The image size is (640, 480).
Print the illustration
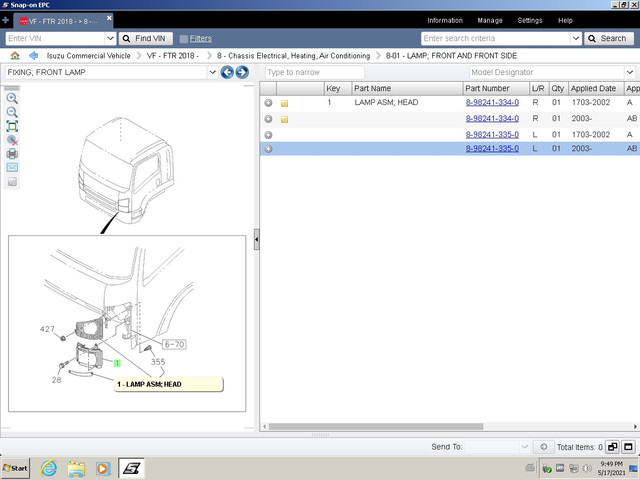12,154
